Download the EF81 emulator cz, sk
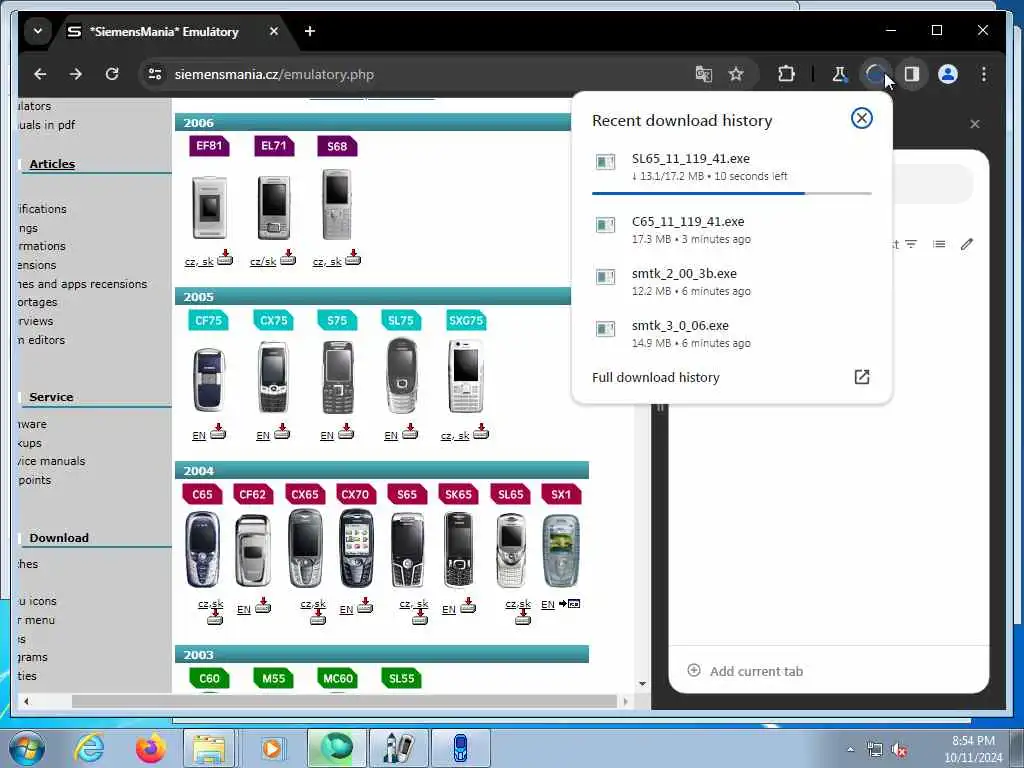This screenshot has height=768, width=1024. 208,259
